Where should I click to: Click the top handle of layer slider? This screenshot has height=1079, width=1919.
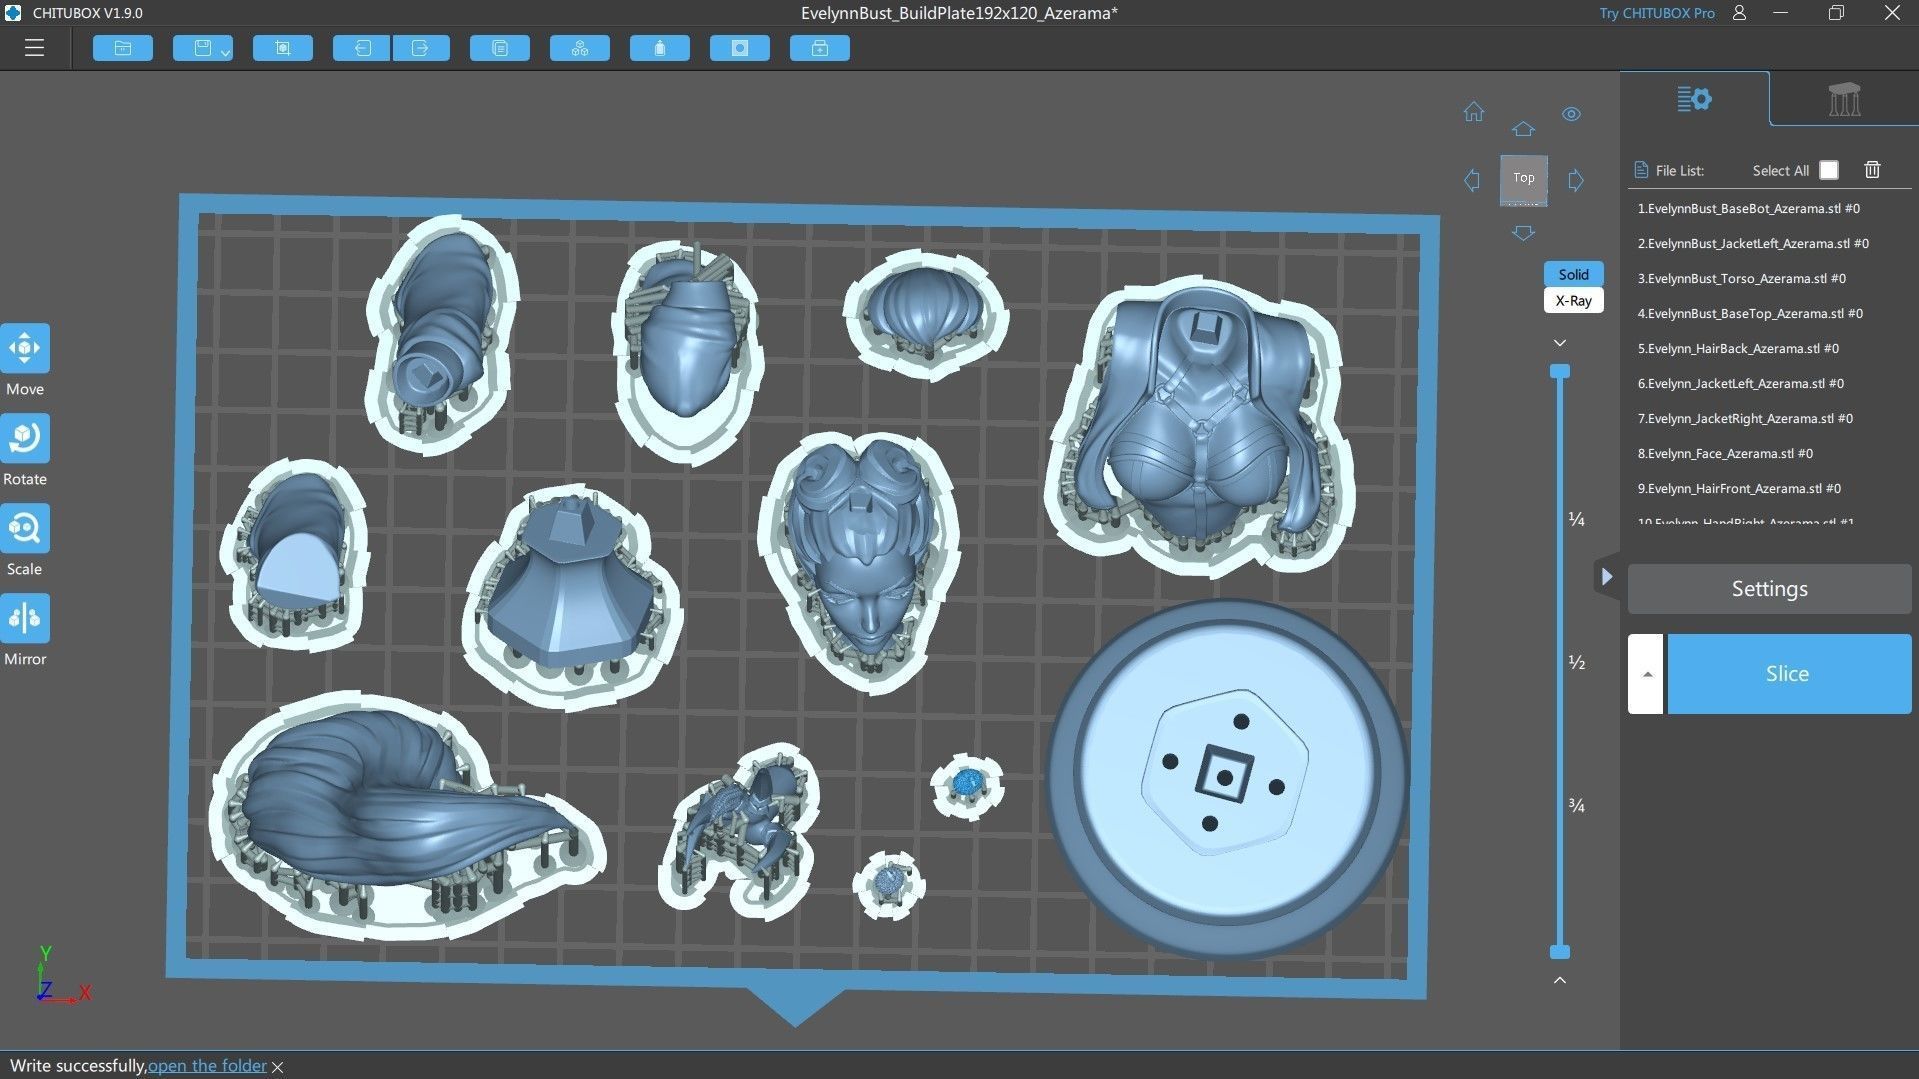[1560, 372]
